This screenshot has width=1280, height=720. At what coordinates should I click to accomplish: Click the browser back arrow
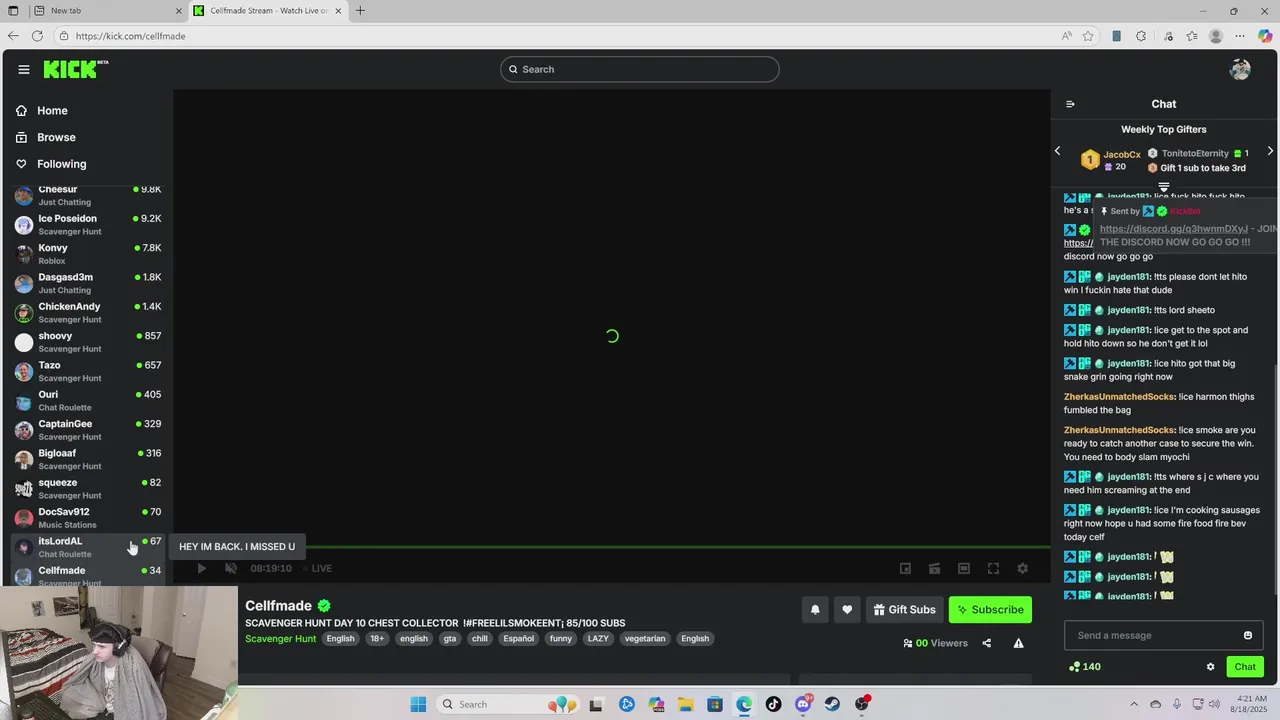point(13,36)
